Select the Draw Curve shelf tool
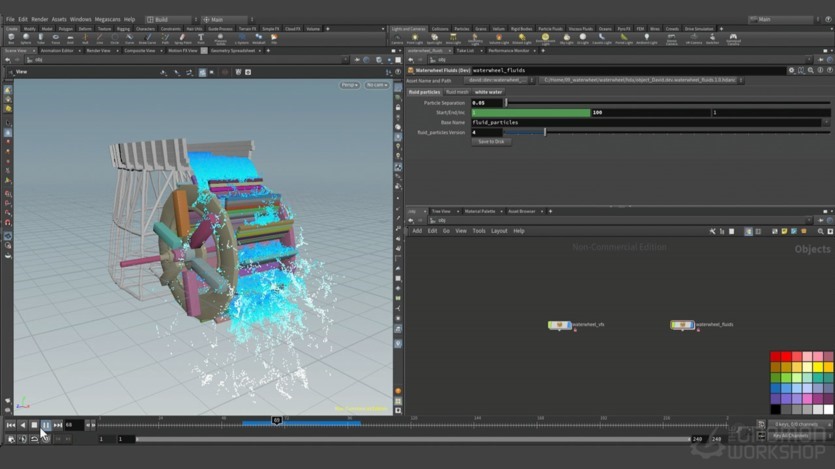This screenshot has height=469, width=835. [x=148, y=38]
